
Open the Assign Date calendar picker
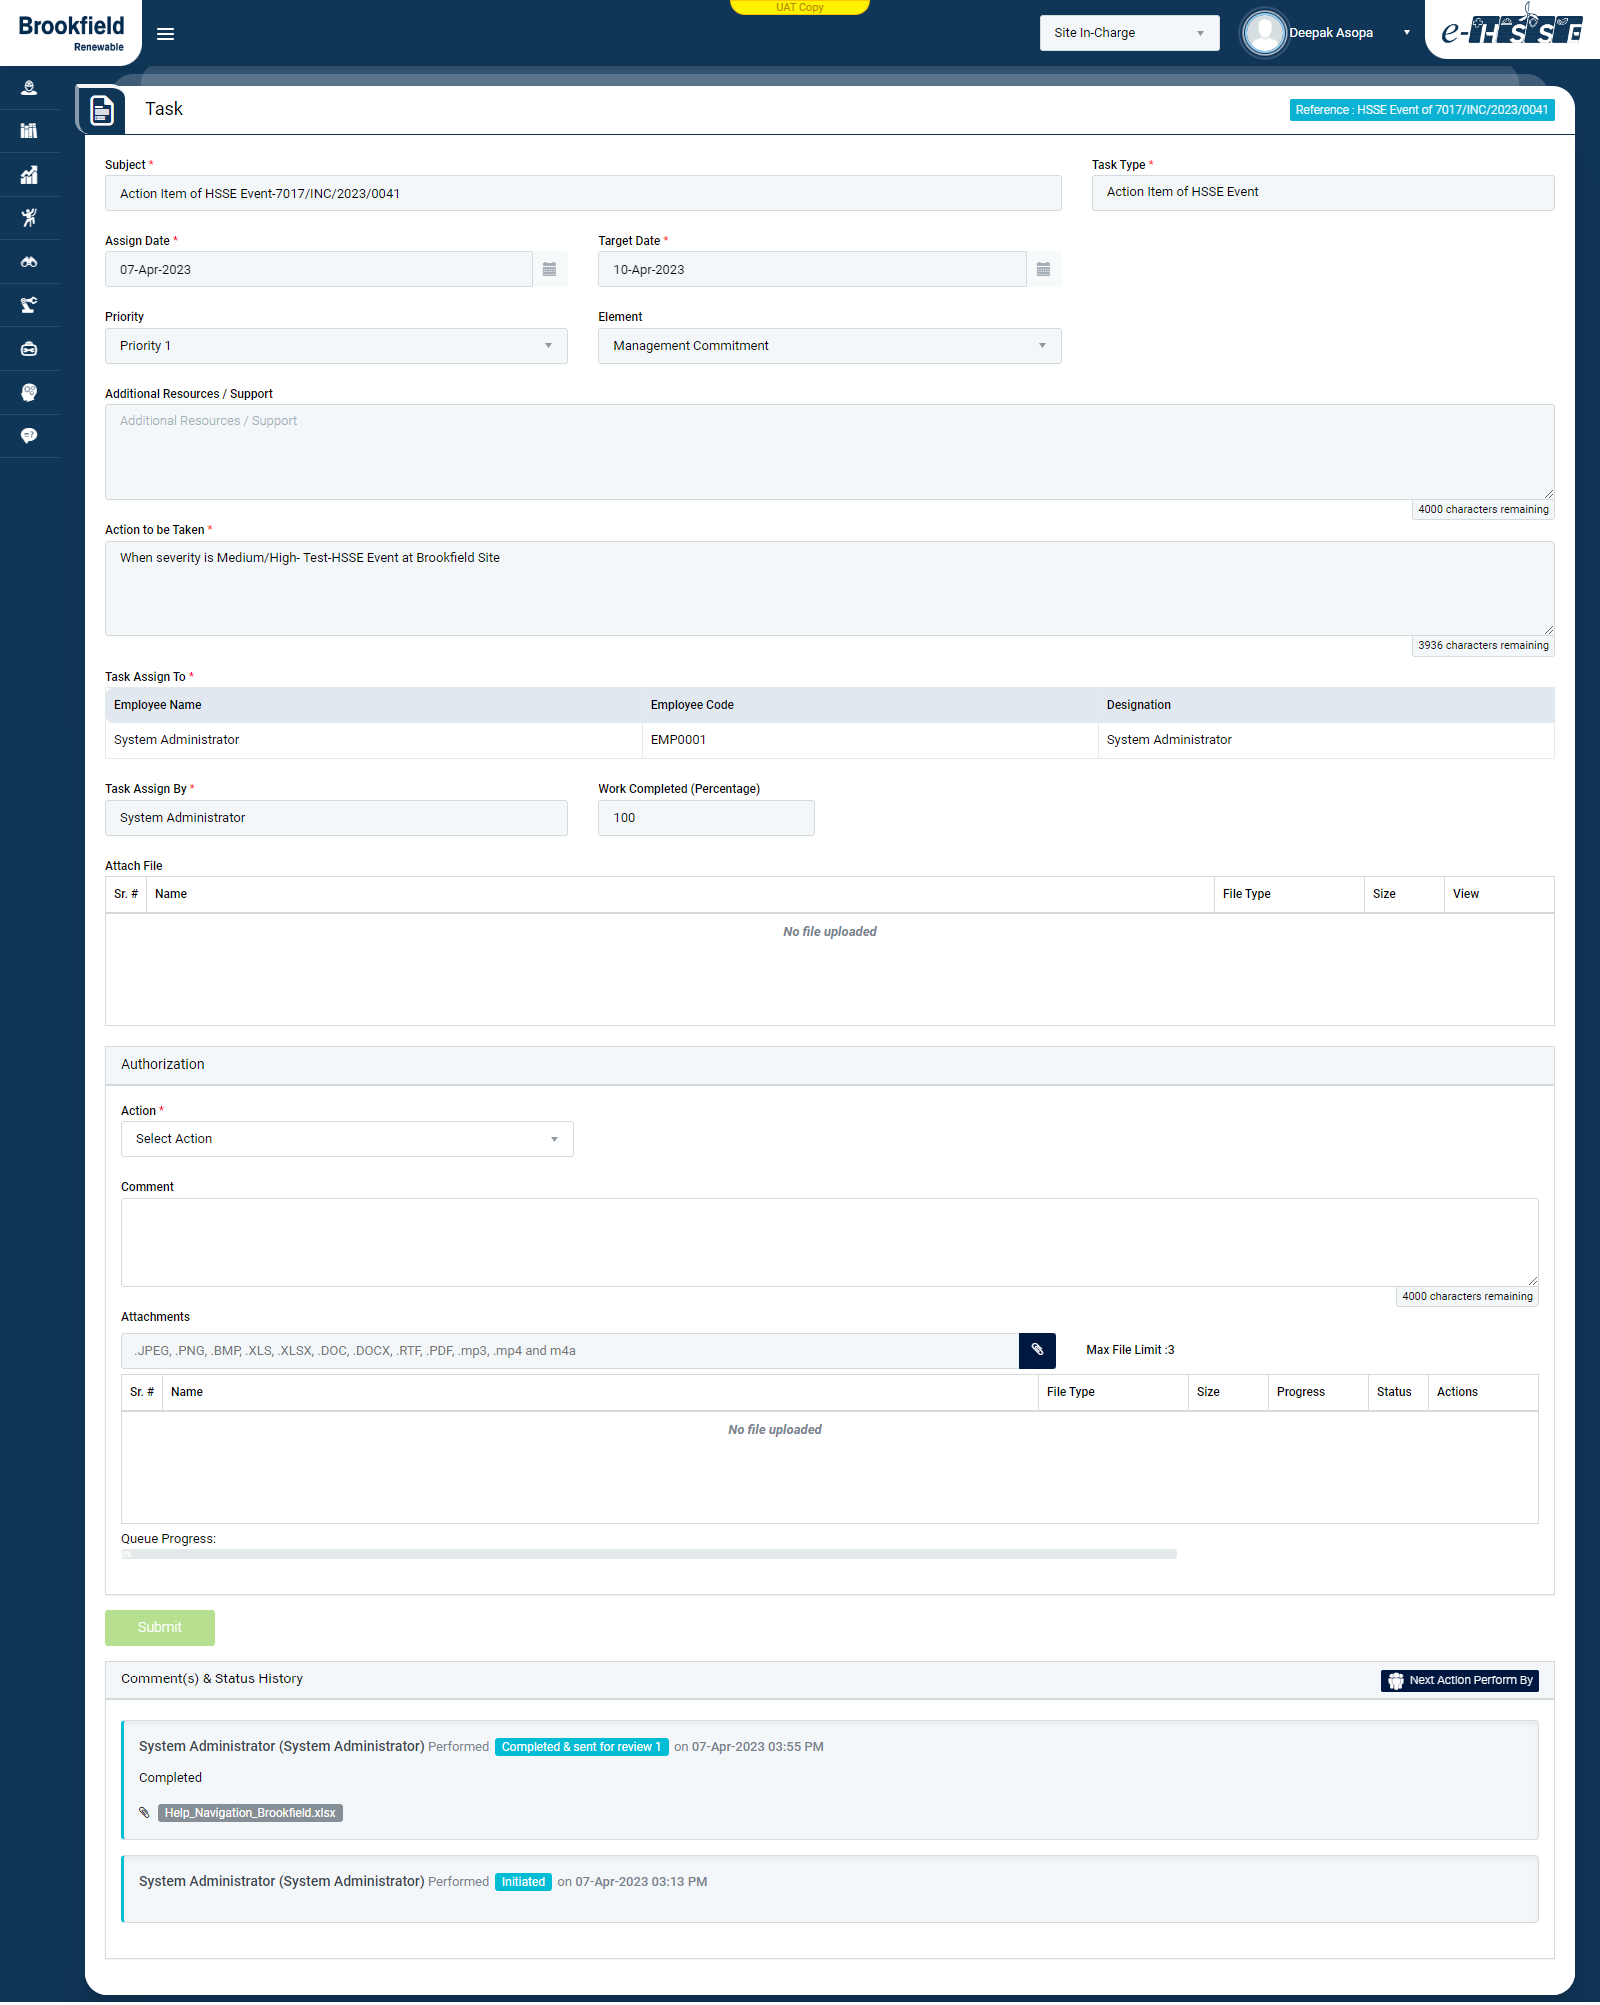[549, 269]
